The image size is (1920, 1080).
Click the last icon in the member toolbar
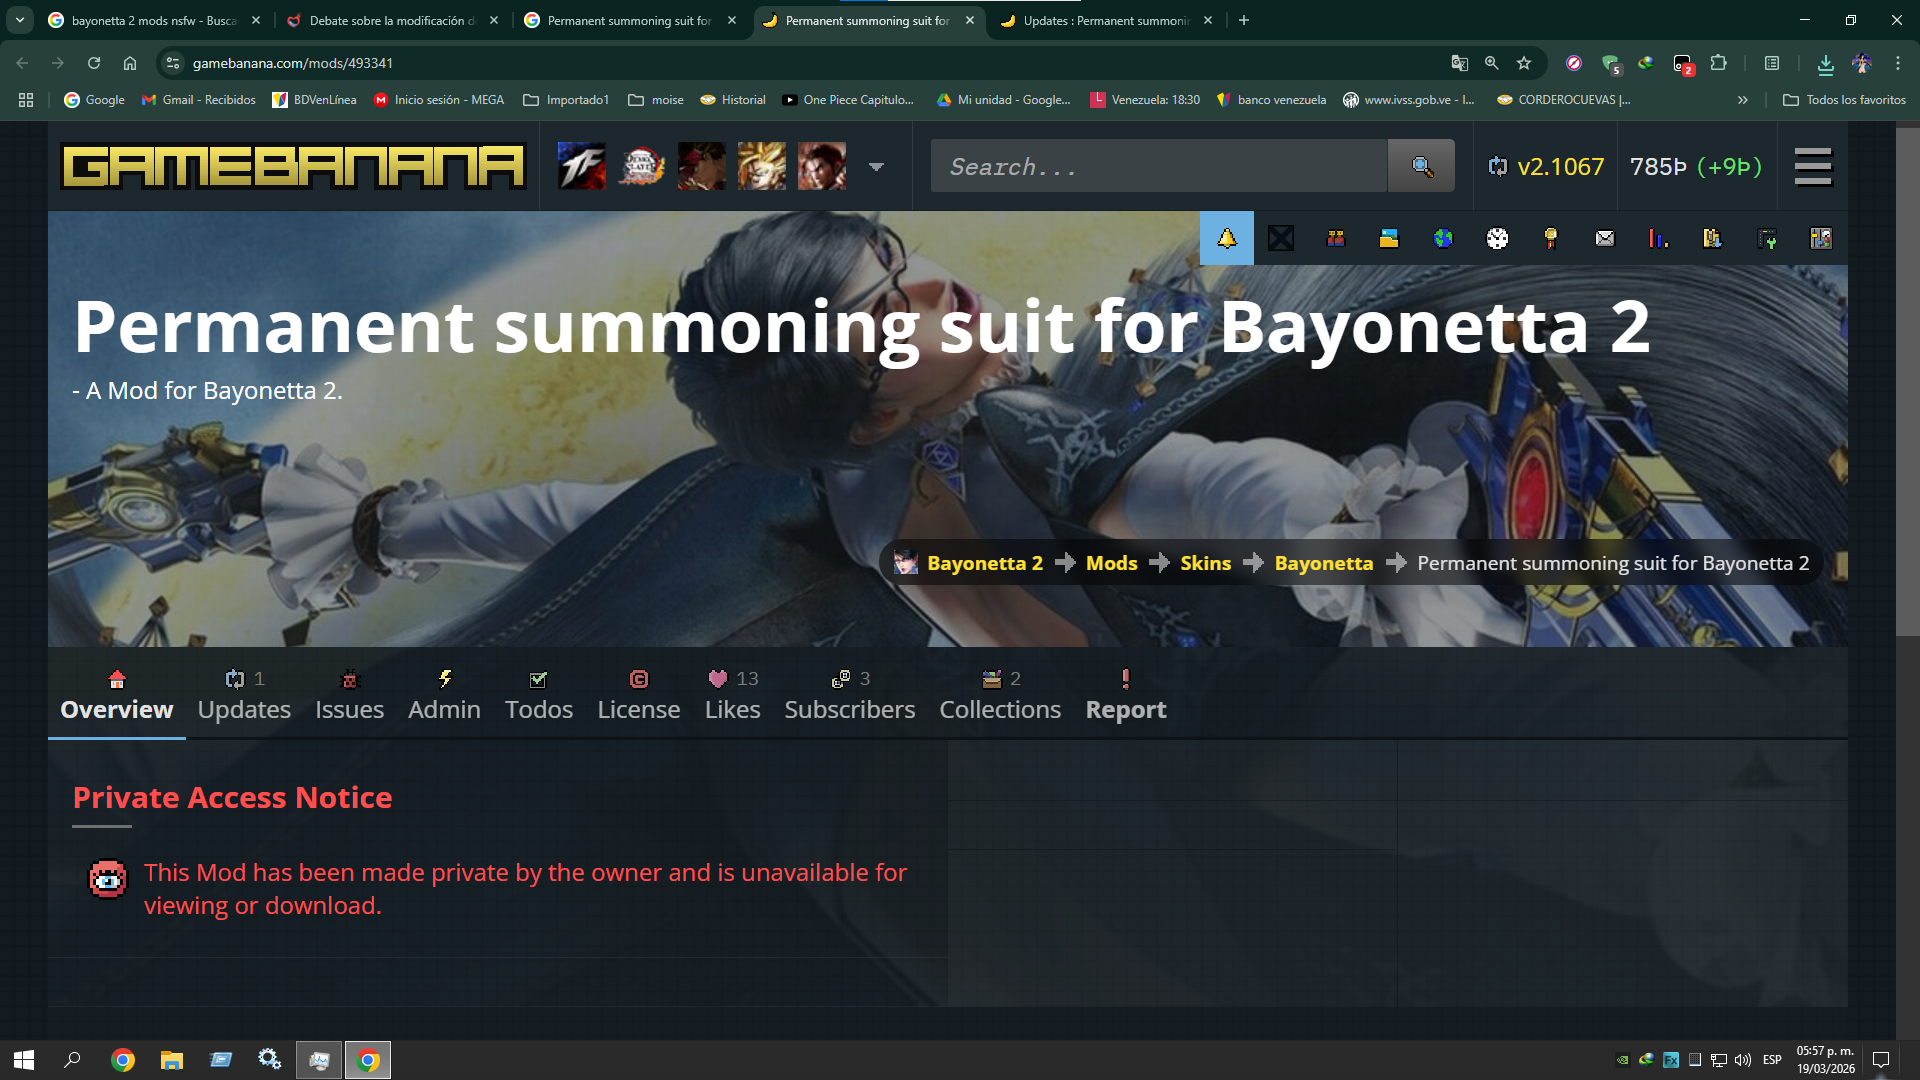tap(1821, 238)
